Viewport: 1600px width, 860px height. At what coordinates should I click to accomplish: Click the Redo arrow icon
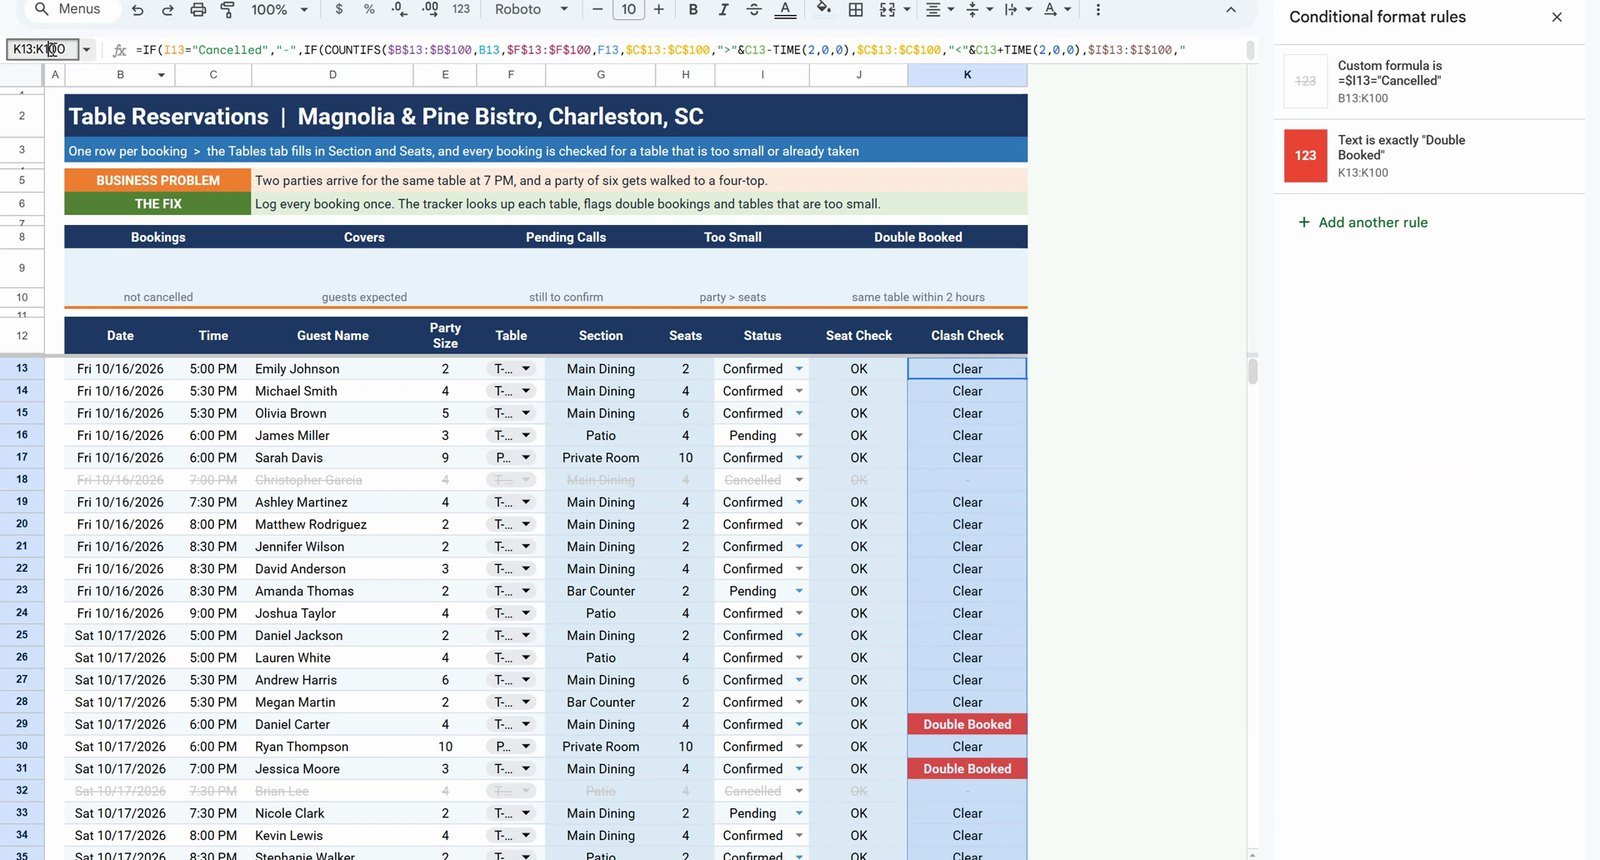[168, 10]
